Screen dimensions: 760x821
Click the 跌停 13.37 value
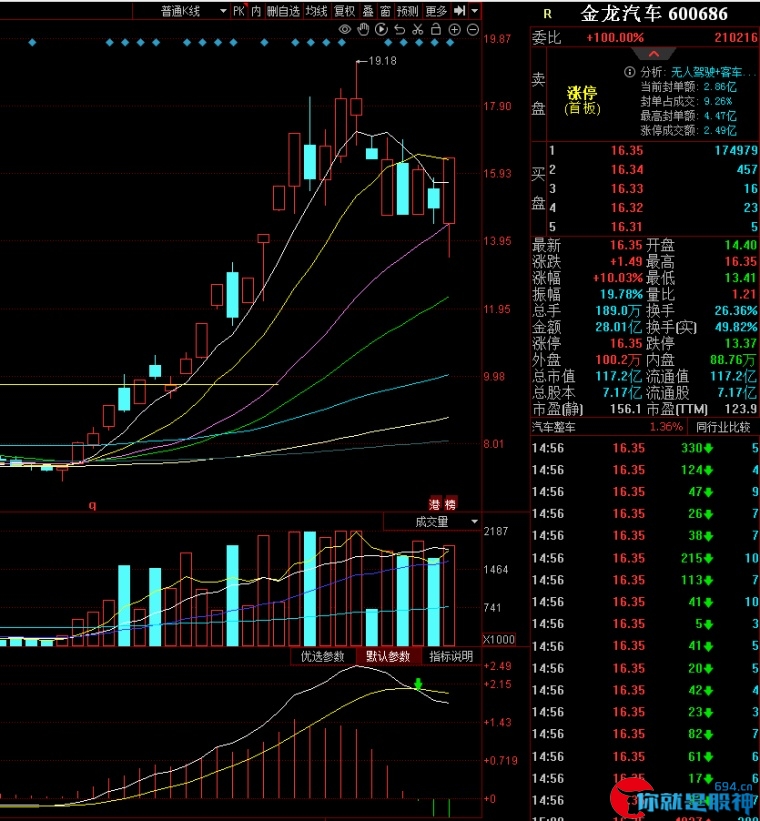pyautogui.click(x=742, y=343)
